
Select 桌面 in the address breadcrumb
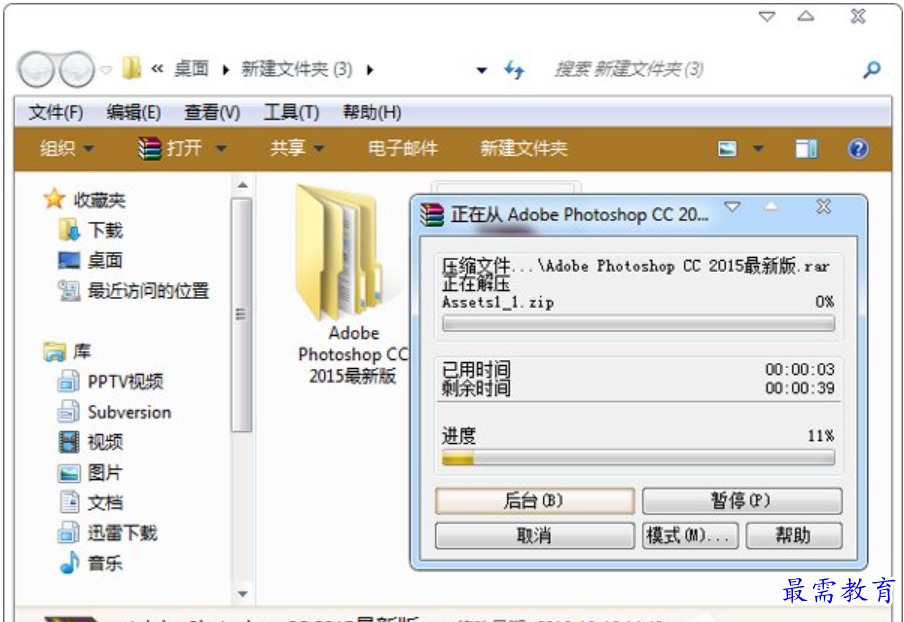[x=191, y=69]
